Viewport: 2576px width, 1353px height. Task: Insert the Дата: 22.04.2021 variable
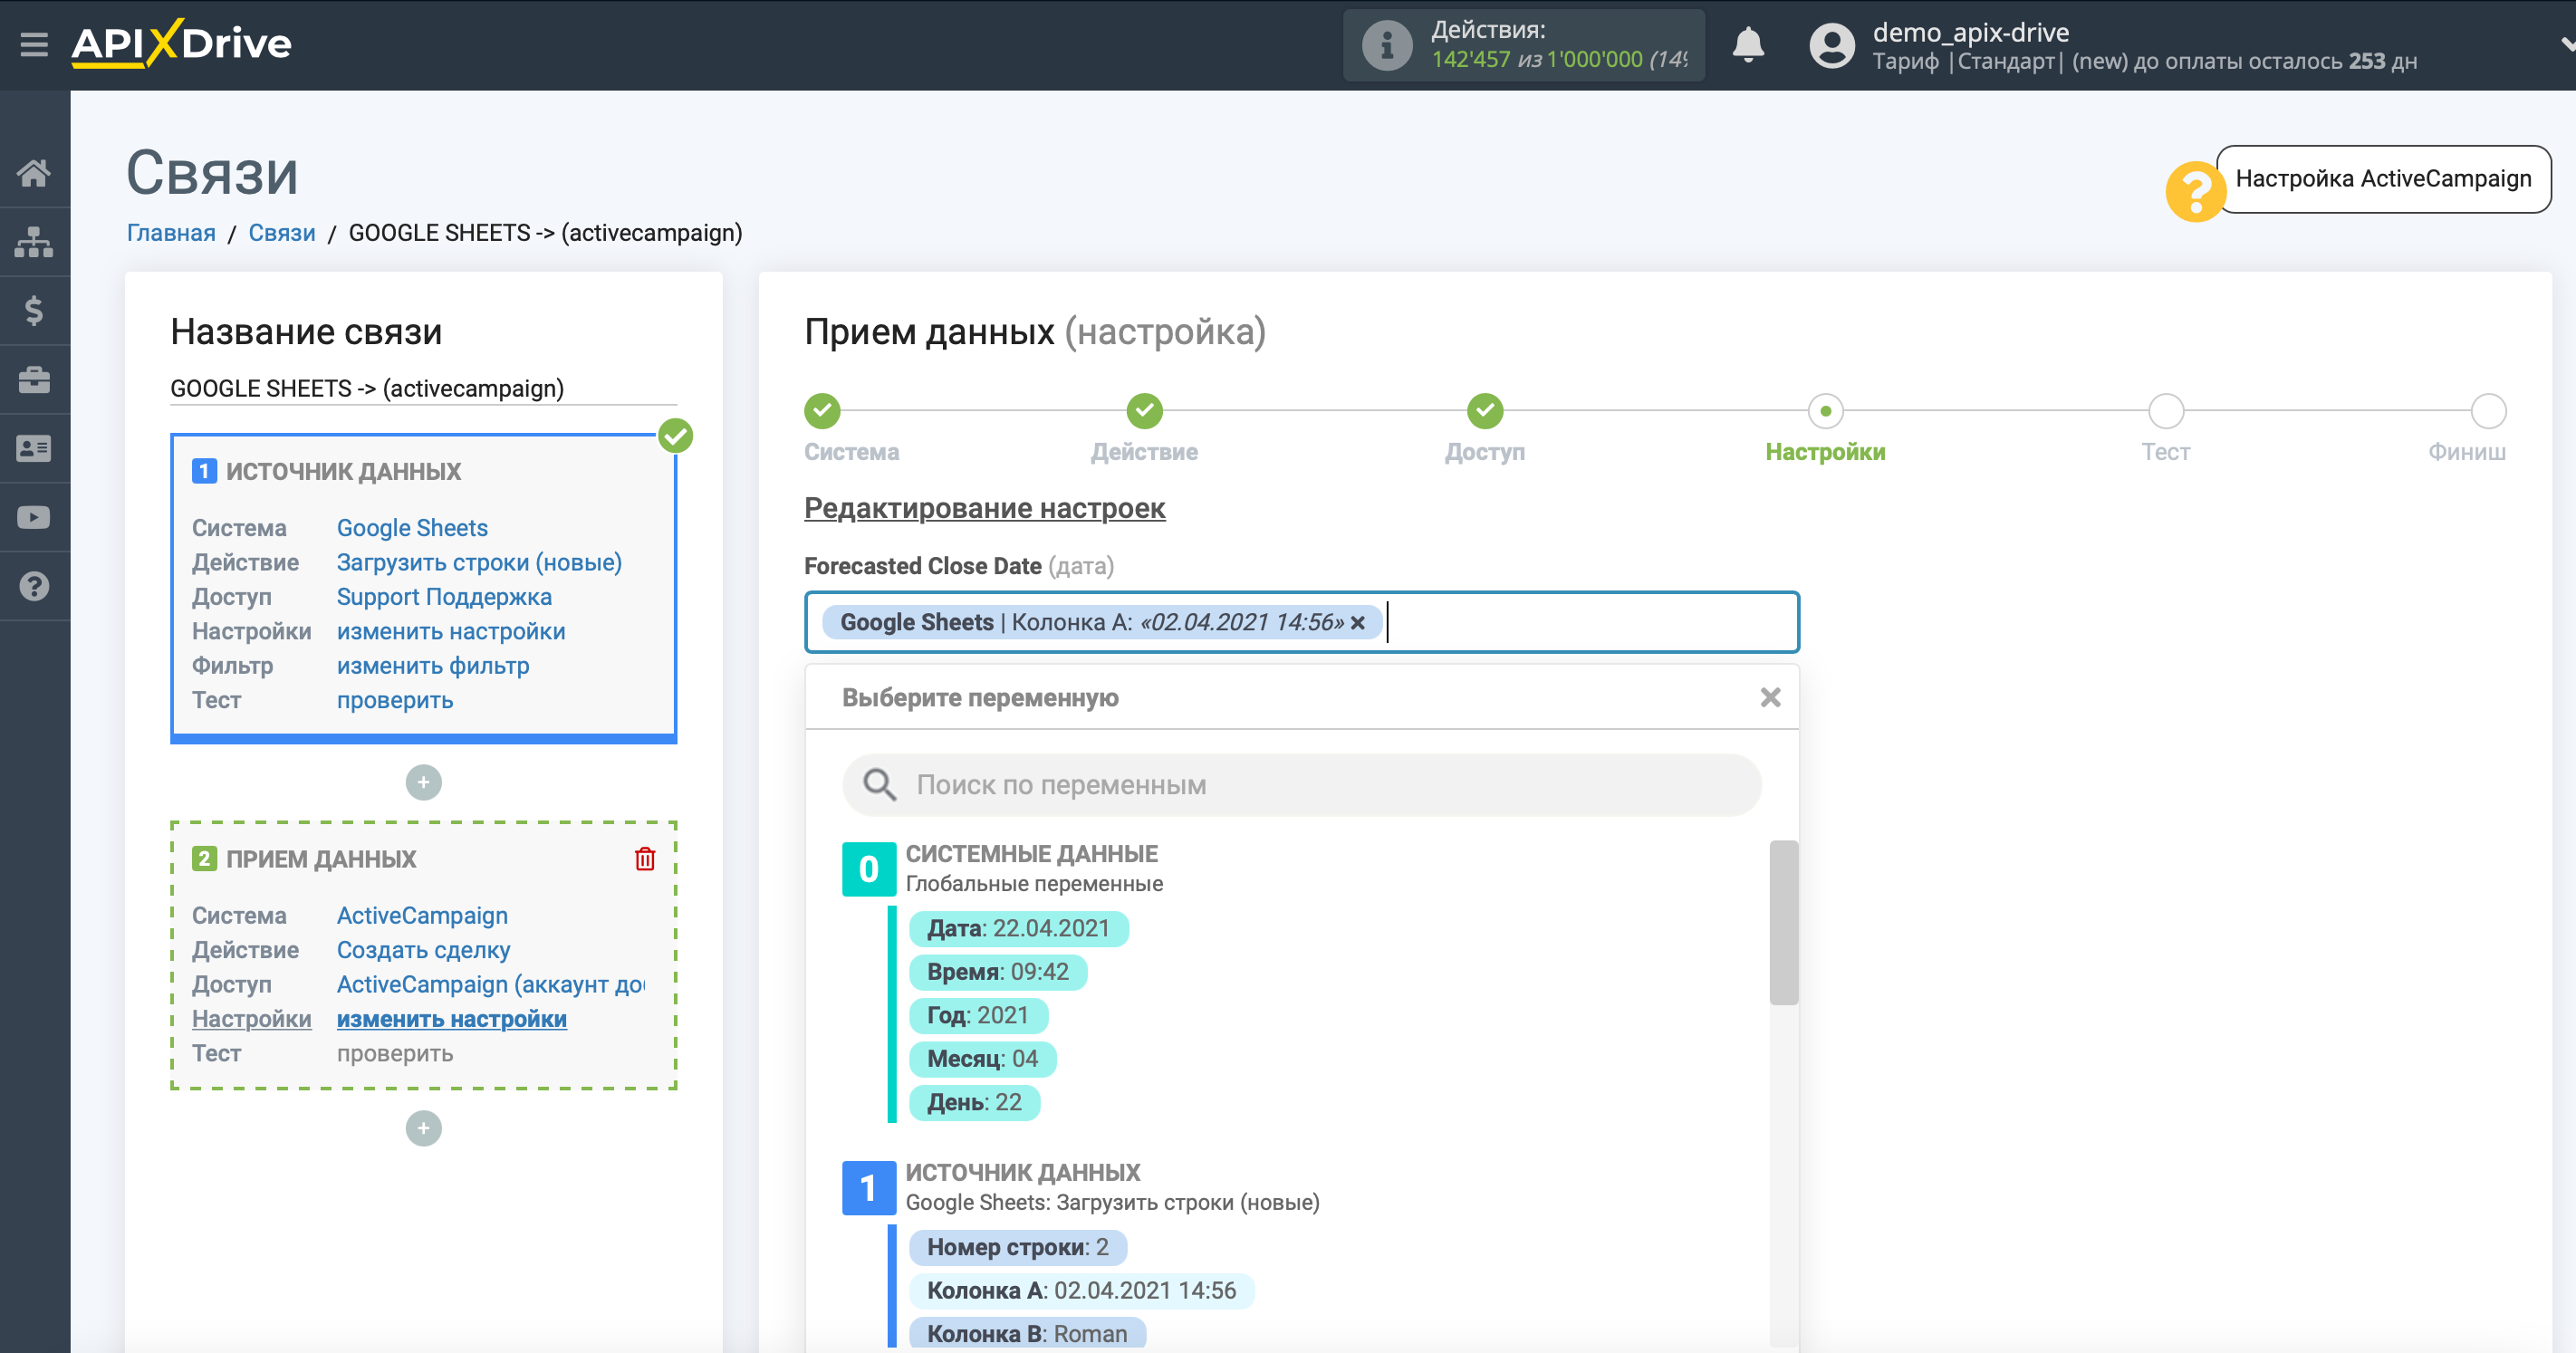pos(1018,929)
